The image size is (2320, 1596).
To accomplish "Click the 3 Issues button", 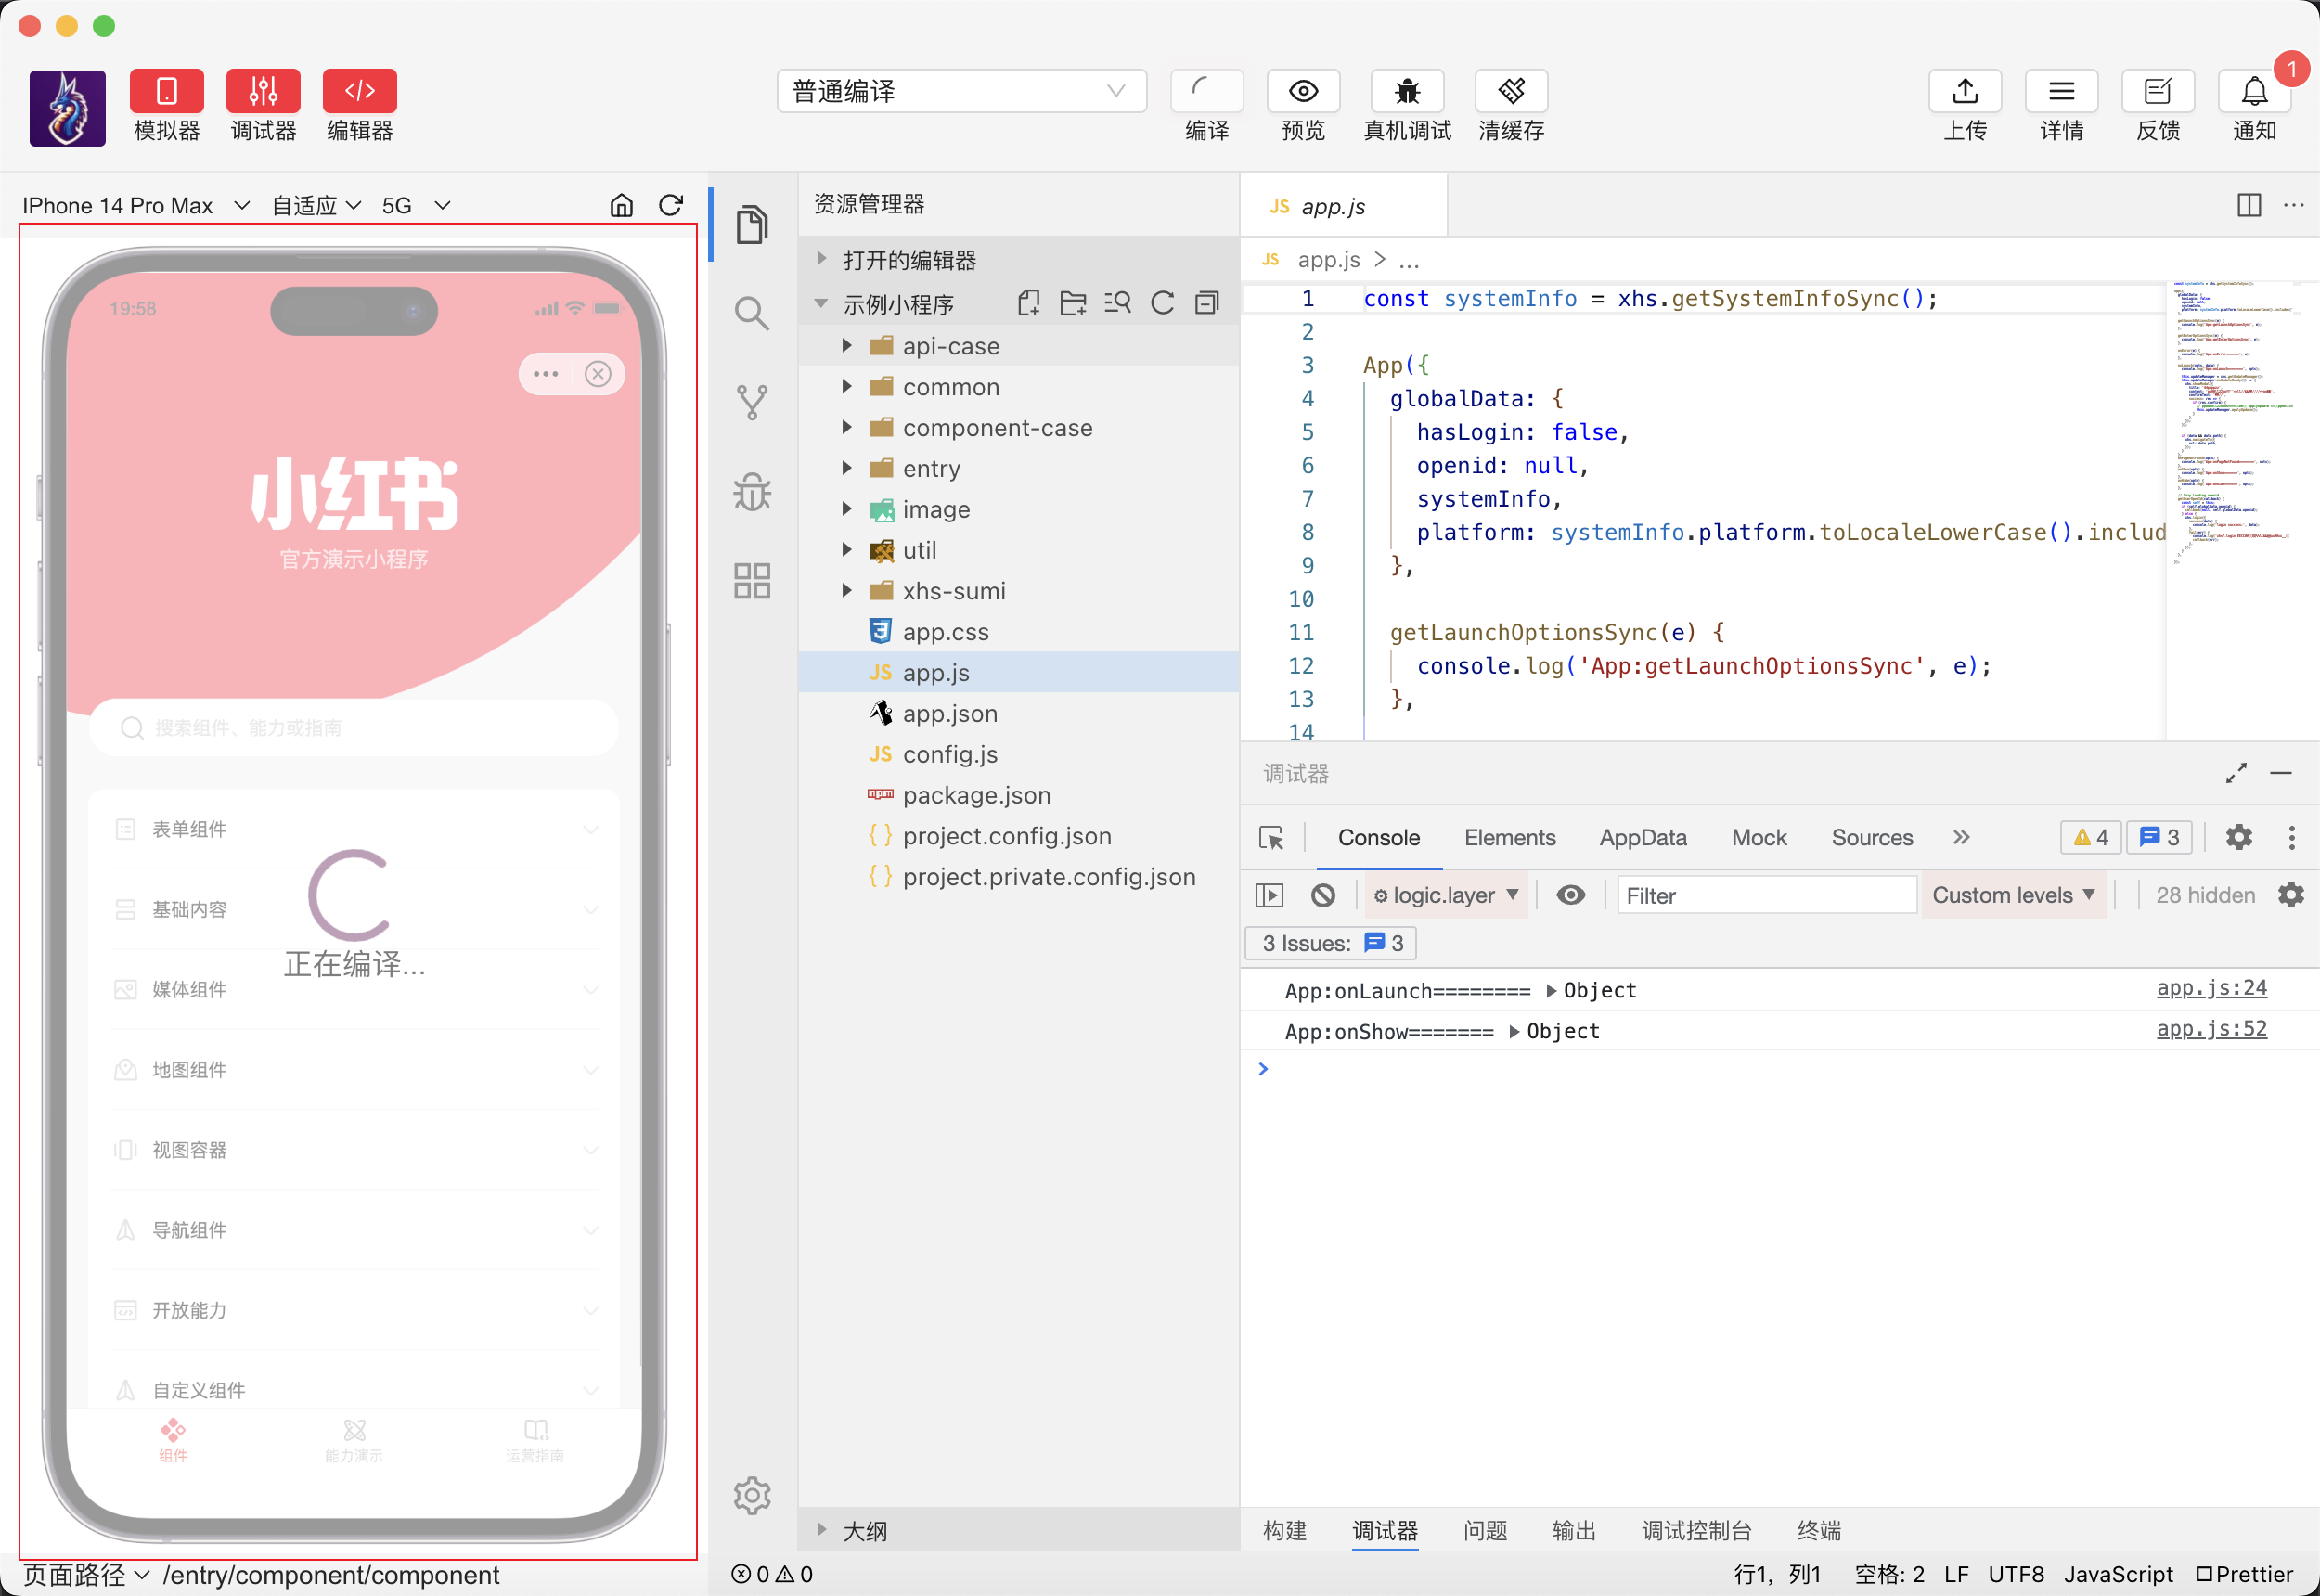I will [x=1331, y=943].
